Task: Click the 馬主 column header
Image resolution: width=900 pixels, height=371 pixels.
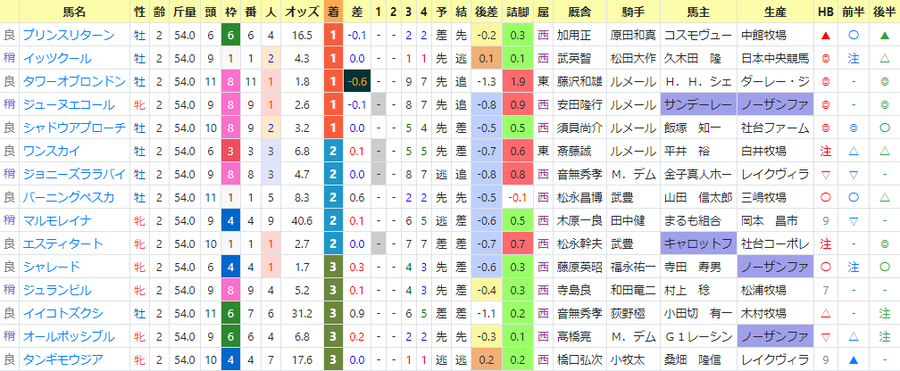Action: click(699, 11)
